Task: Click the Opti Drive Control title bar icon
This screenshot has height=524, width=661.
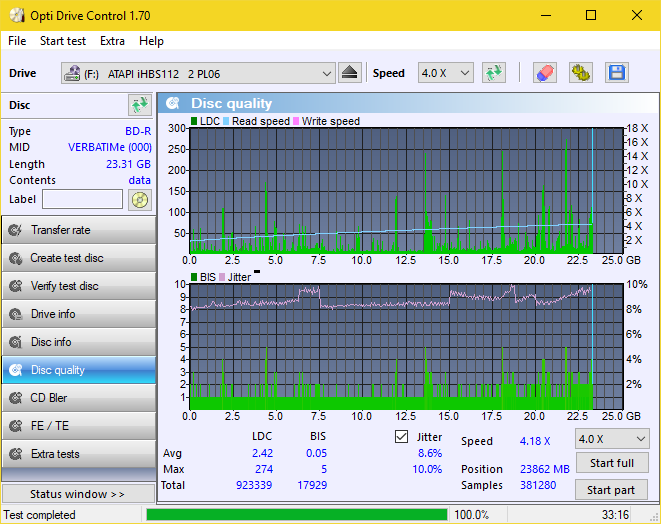Action: pyautogui.click(x=17, y=16)
